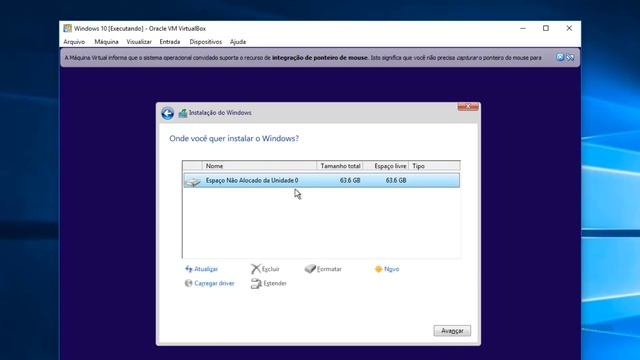This screenshot has height=360, width=640.
Task: Open the Arquivo menu
Action: (74, 42)
